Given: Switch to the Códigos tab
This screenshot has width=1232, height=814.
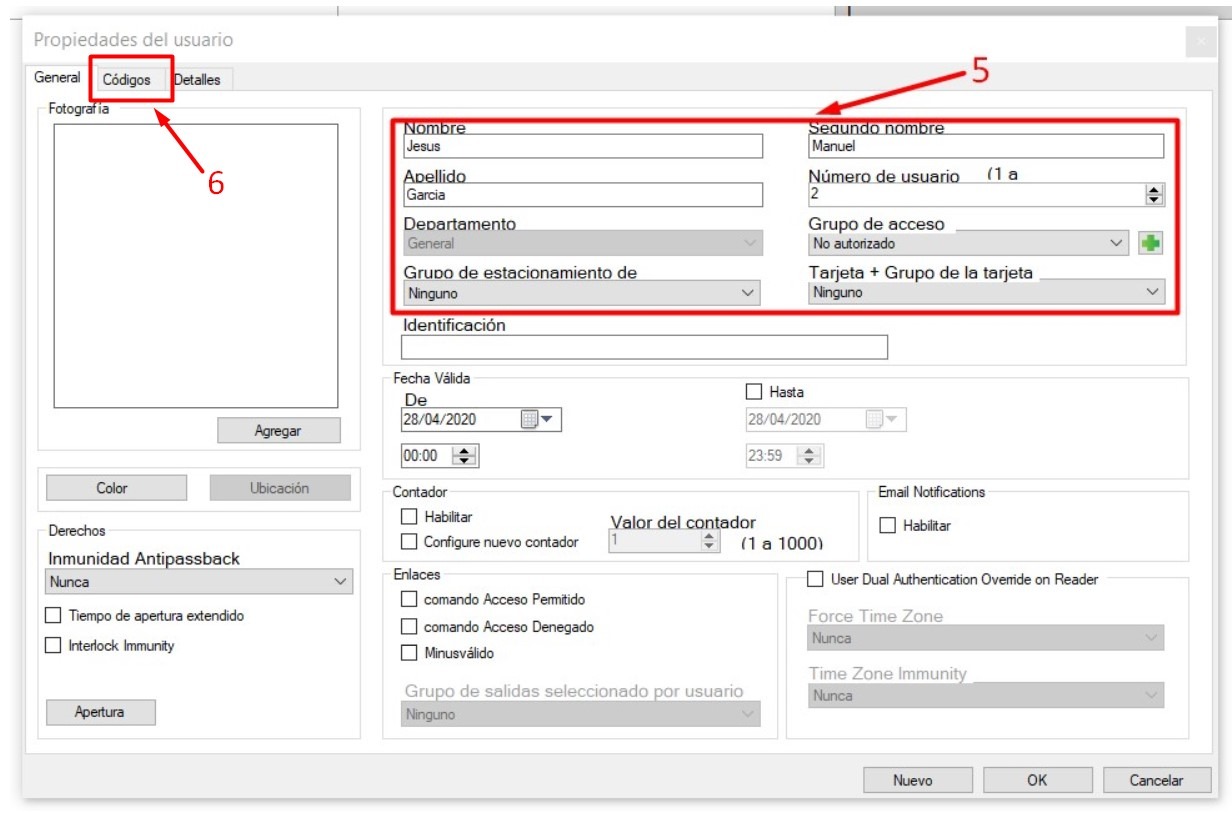Looking at the screenshot, I should (127, 80).
